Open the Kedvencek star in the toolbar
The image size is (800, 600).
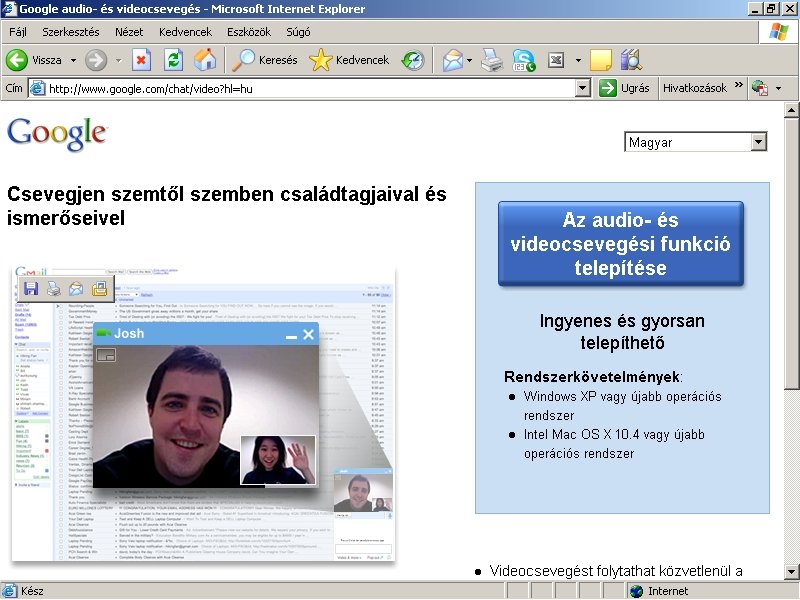click(349, 60)
